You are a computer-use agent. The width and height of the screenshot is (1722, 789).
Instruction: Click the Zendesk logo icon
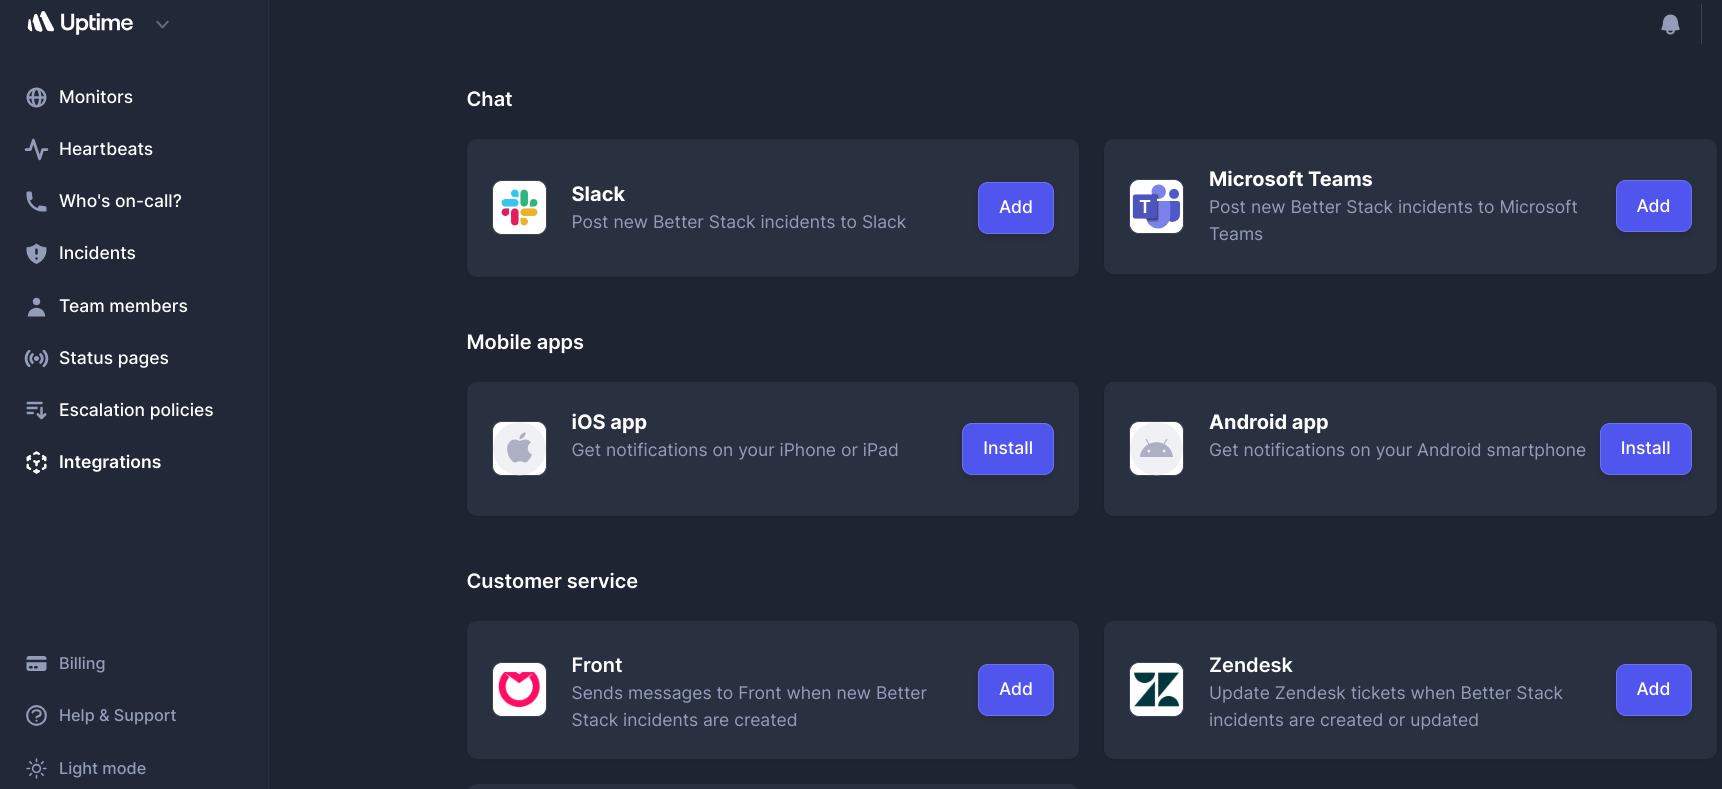pyautogui.click(x=1156, y=689)
